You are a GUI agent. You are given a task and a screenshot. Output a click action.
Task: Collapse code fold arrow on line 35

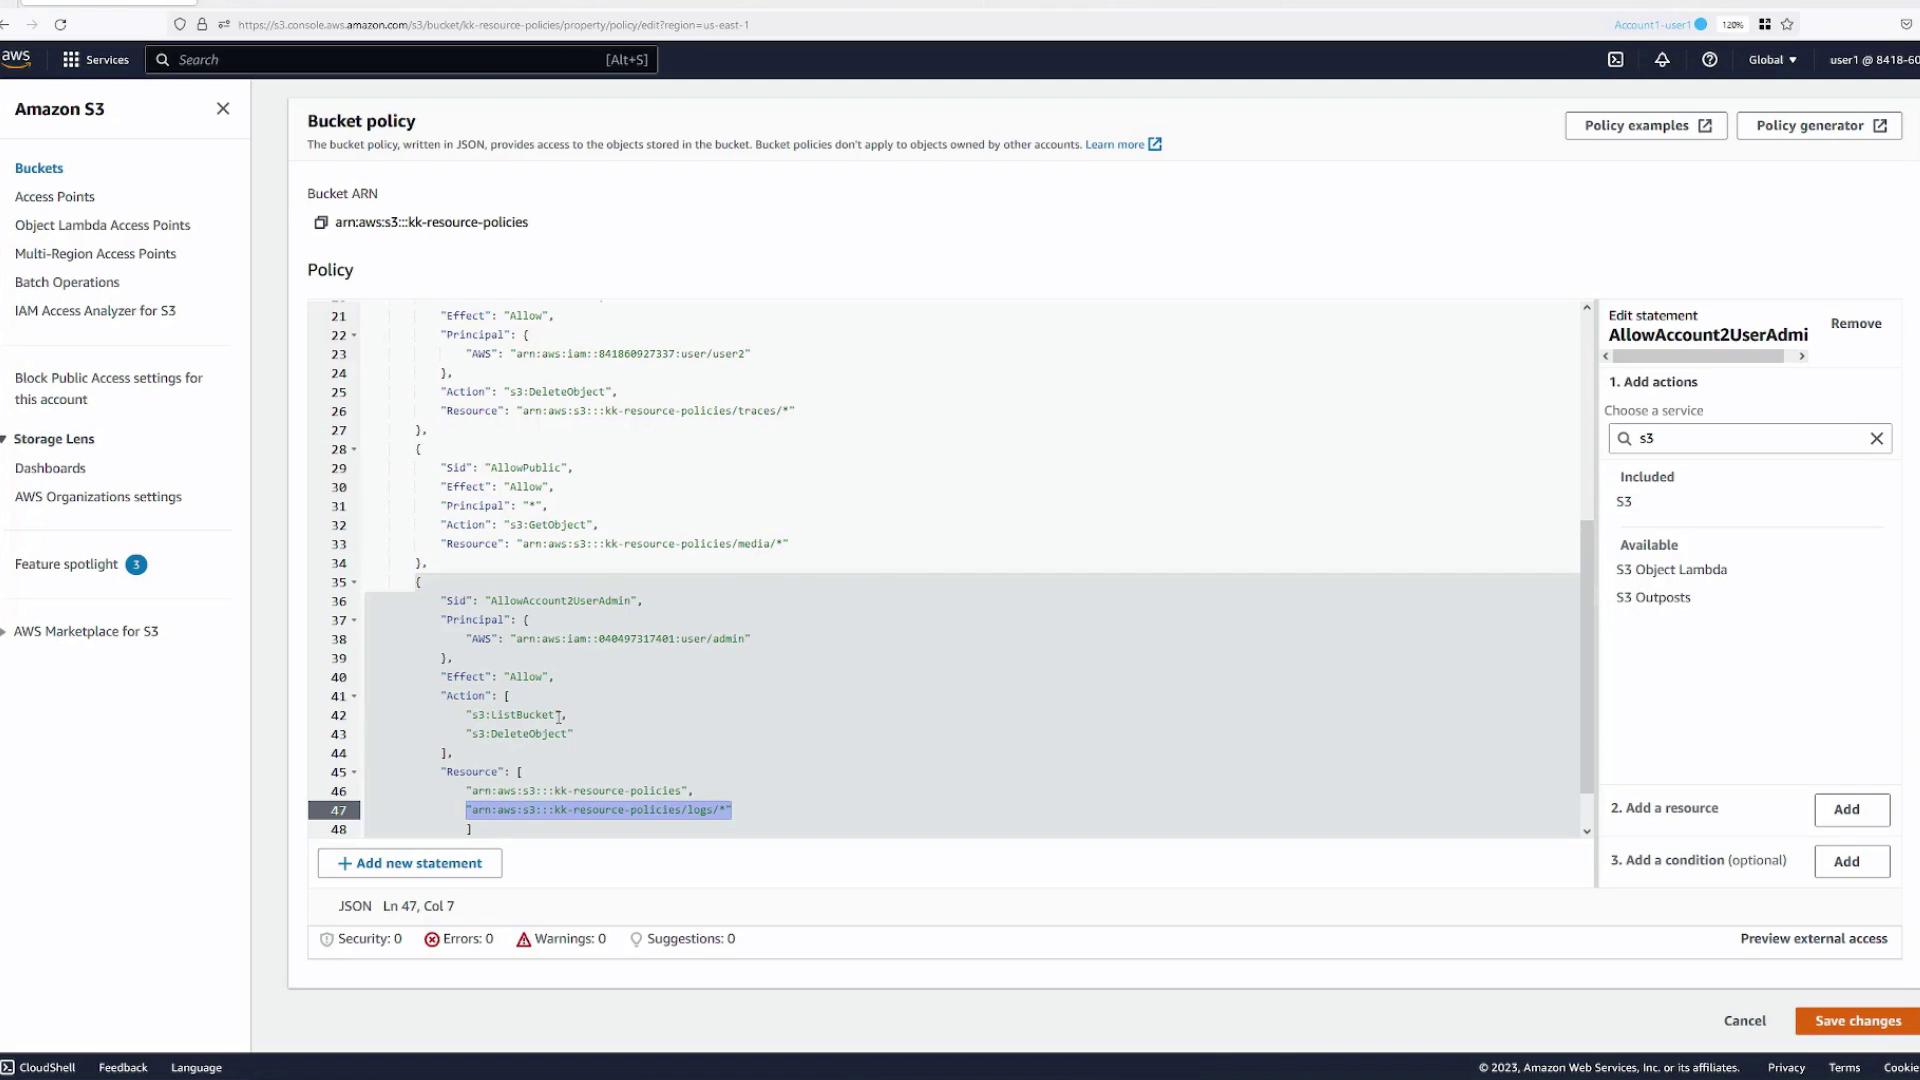pyautogui.click(x=354, y=582)
